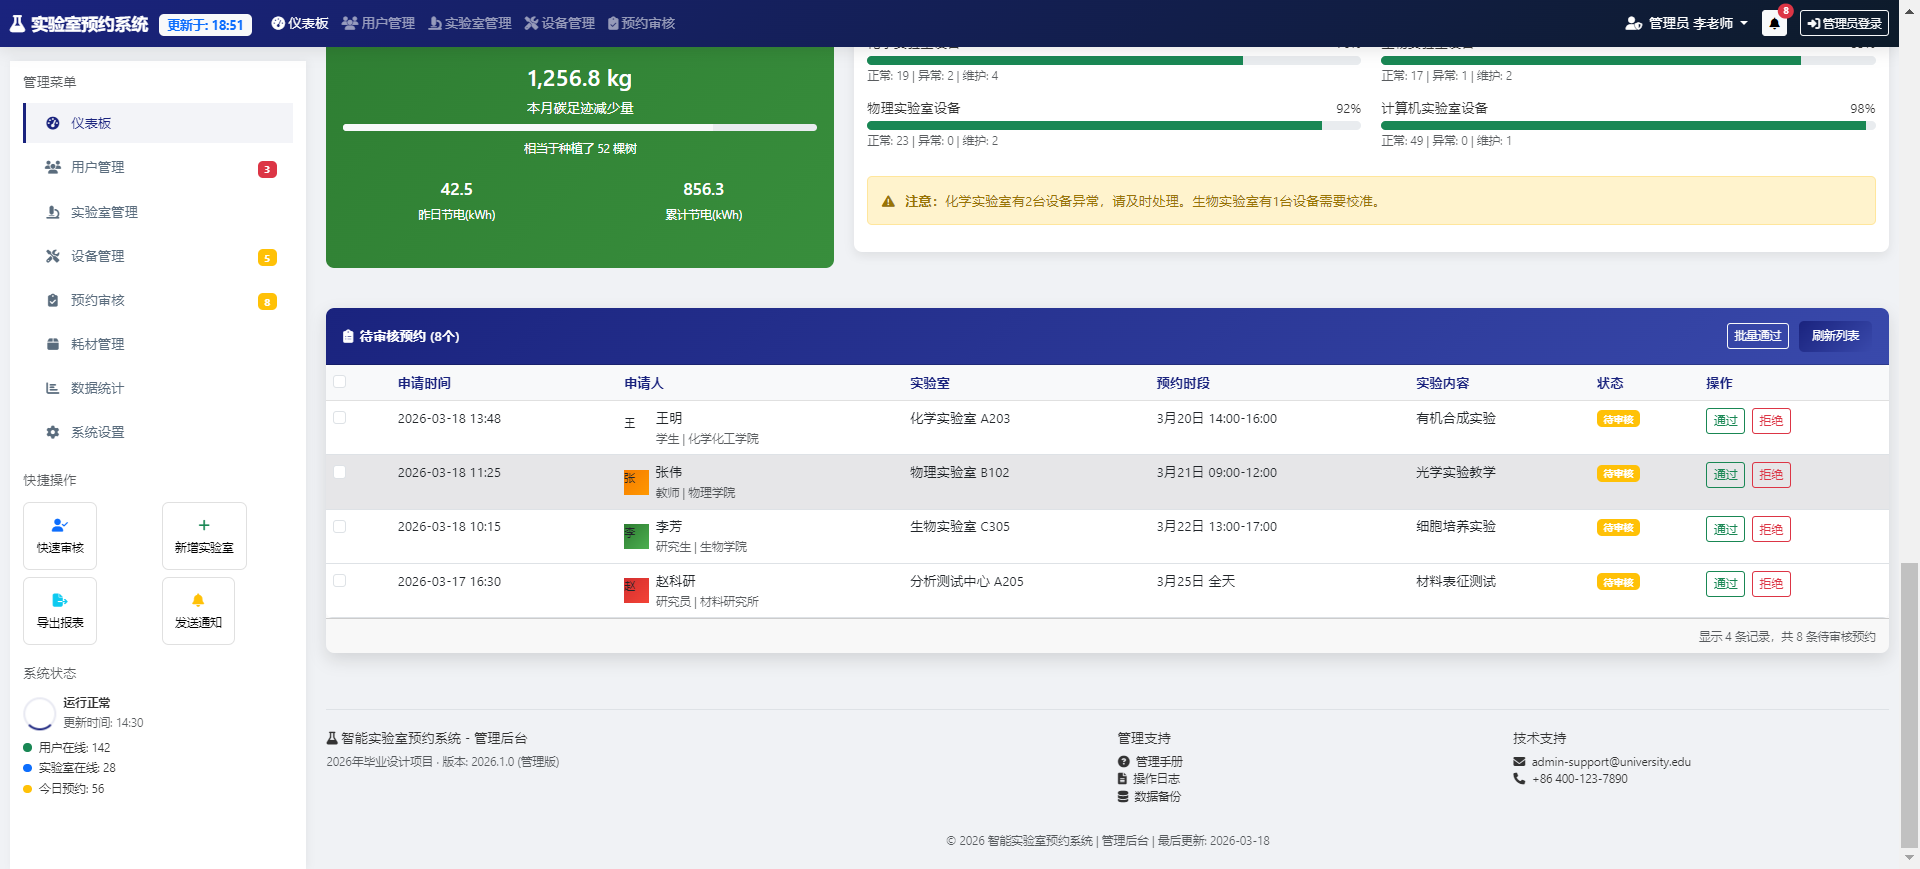Click the 数据统计 sidebar chart icon

pyautogui.click(x=53, y=388)
